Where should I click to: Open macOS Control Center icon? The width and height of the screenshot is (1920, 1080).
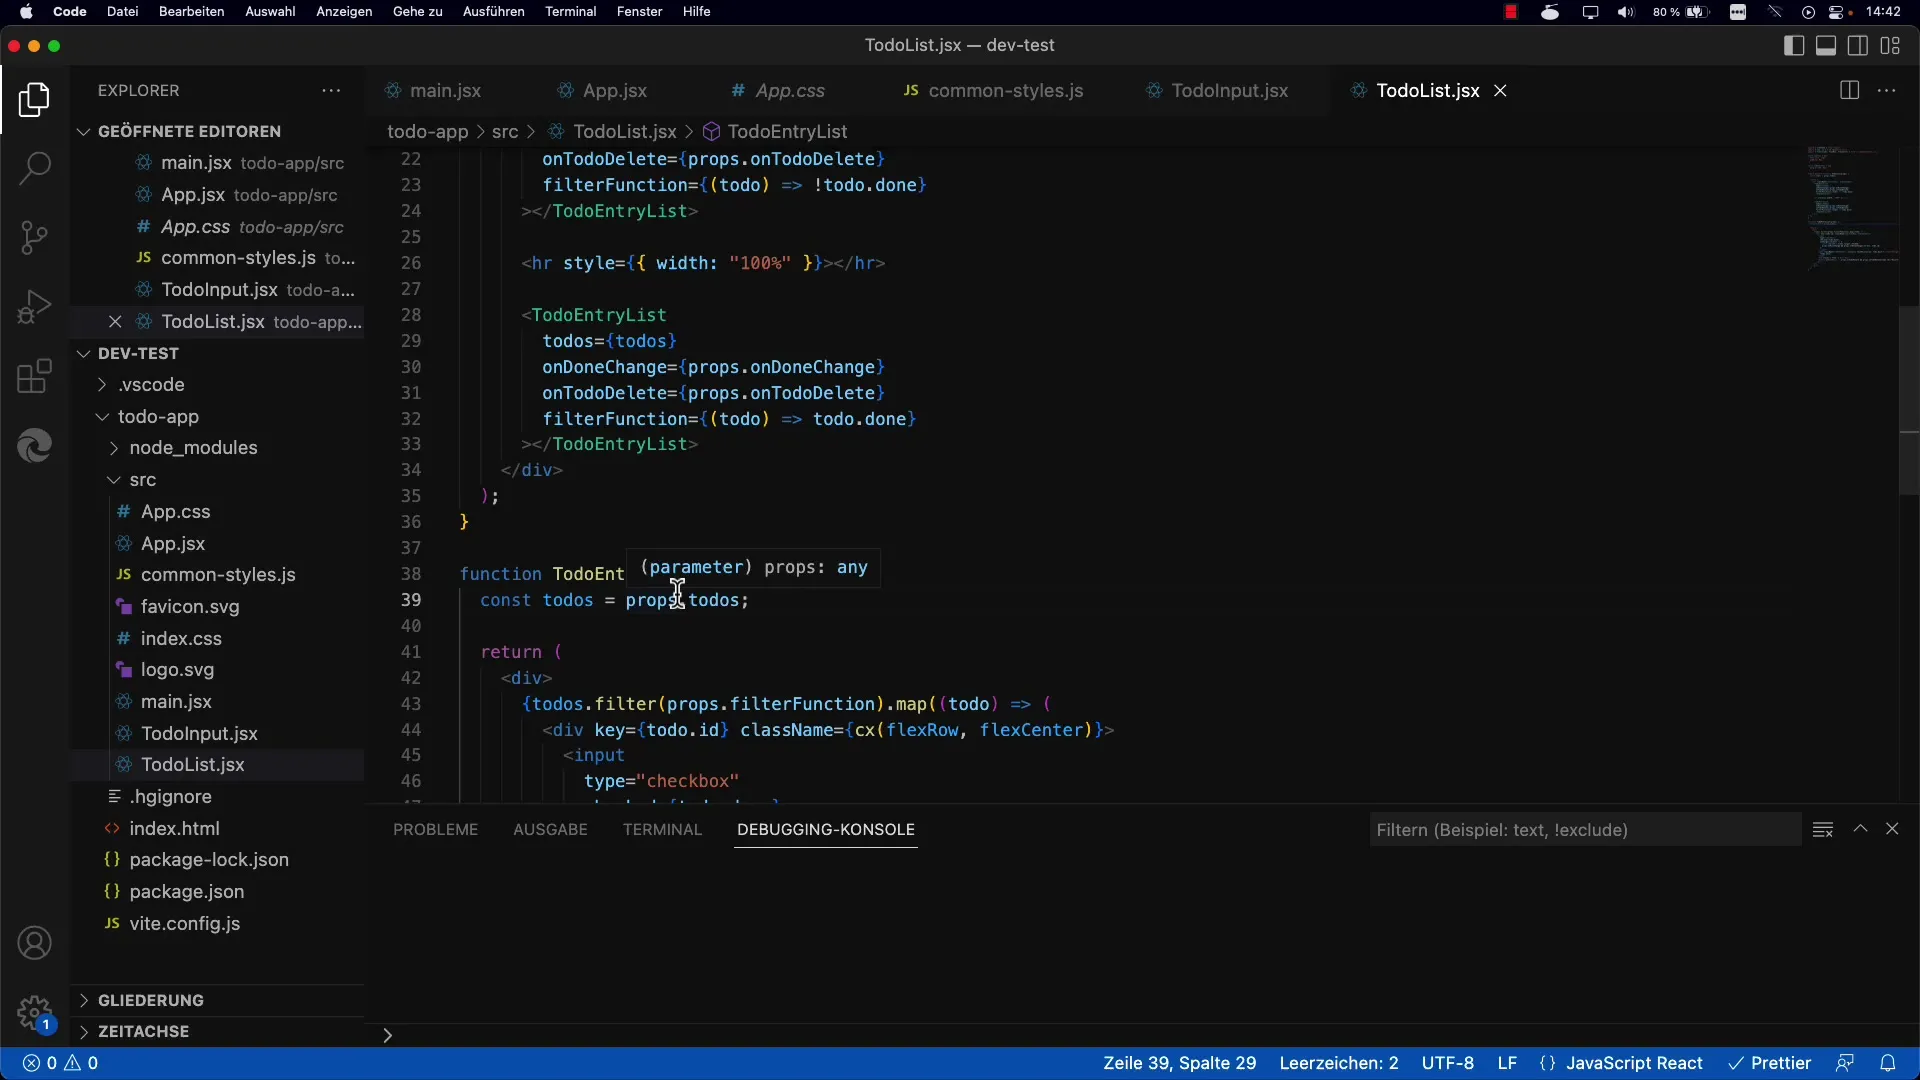pos(1838,12)
